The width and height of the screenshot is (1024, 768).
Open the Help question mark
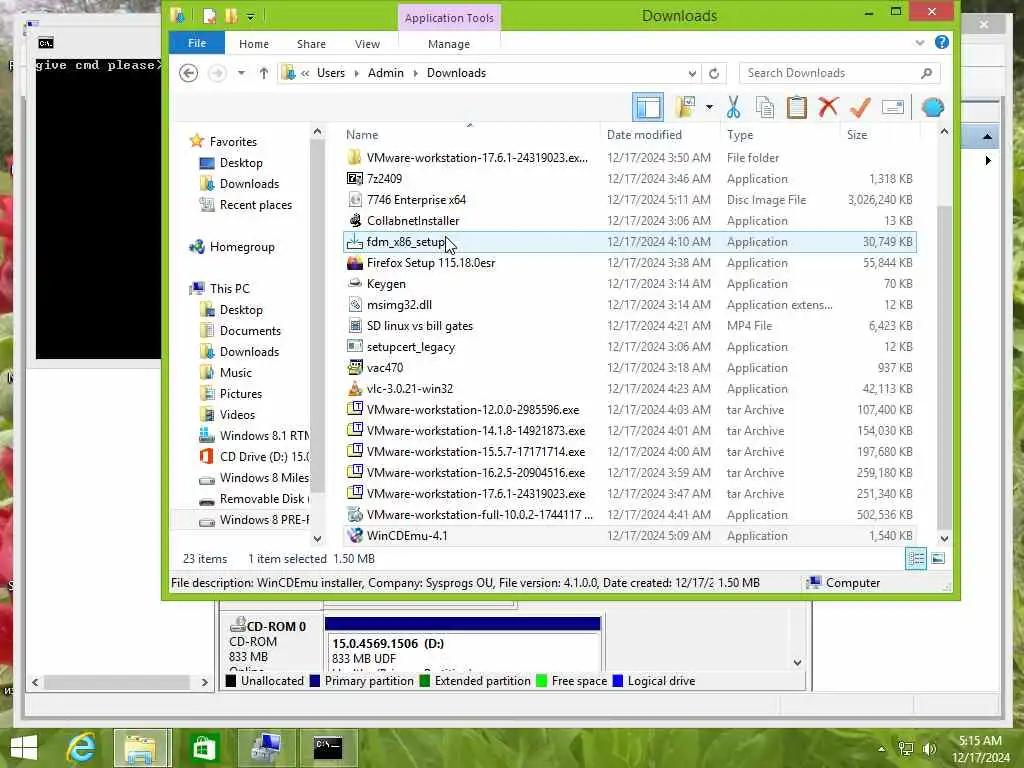tap(942, 42)
